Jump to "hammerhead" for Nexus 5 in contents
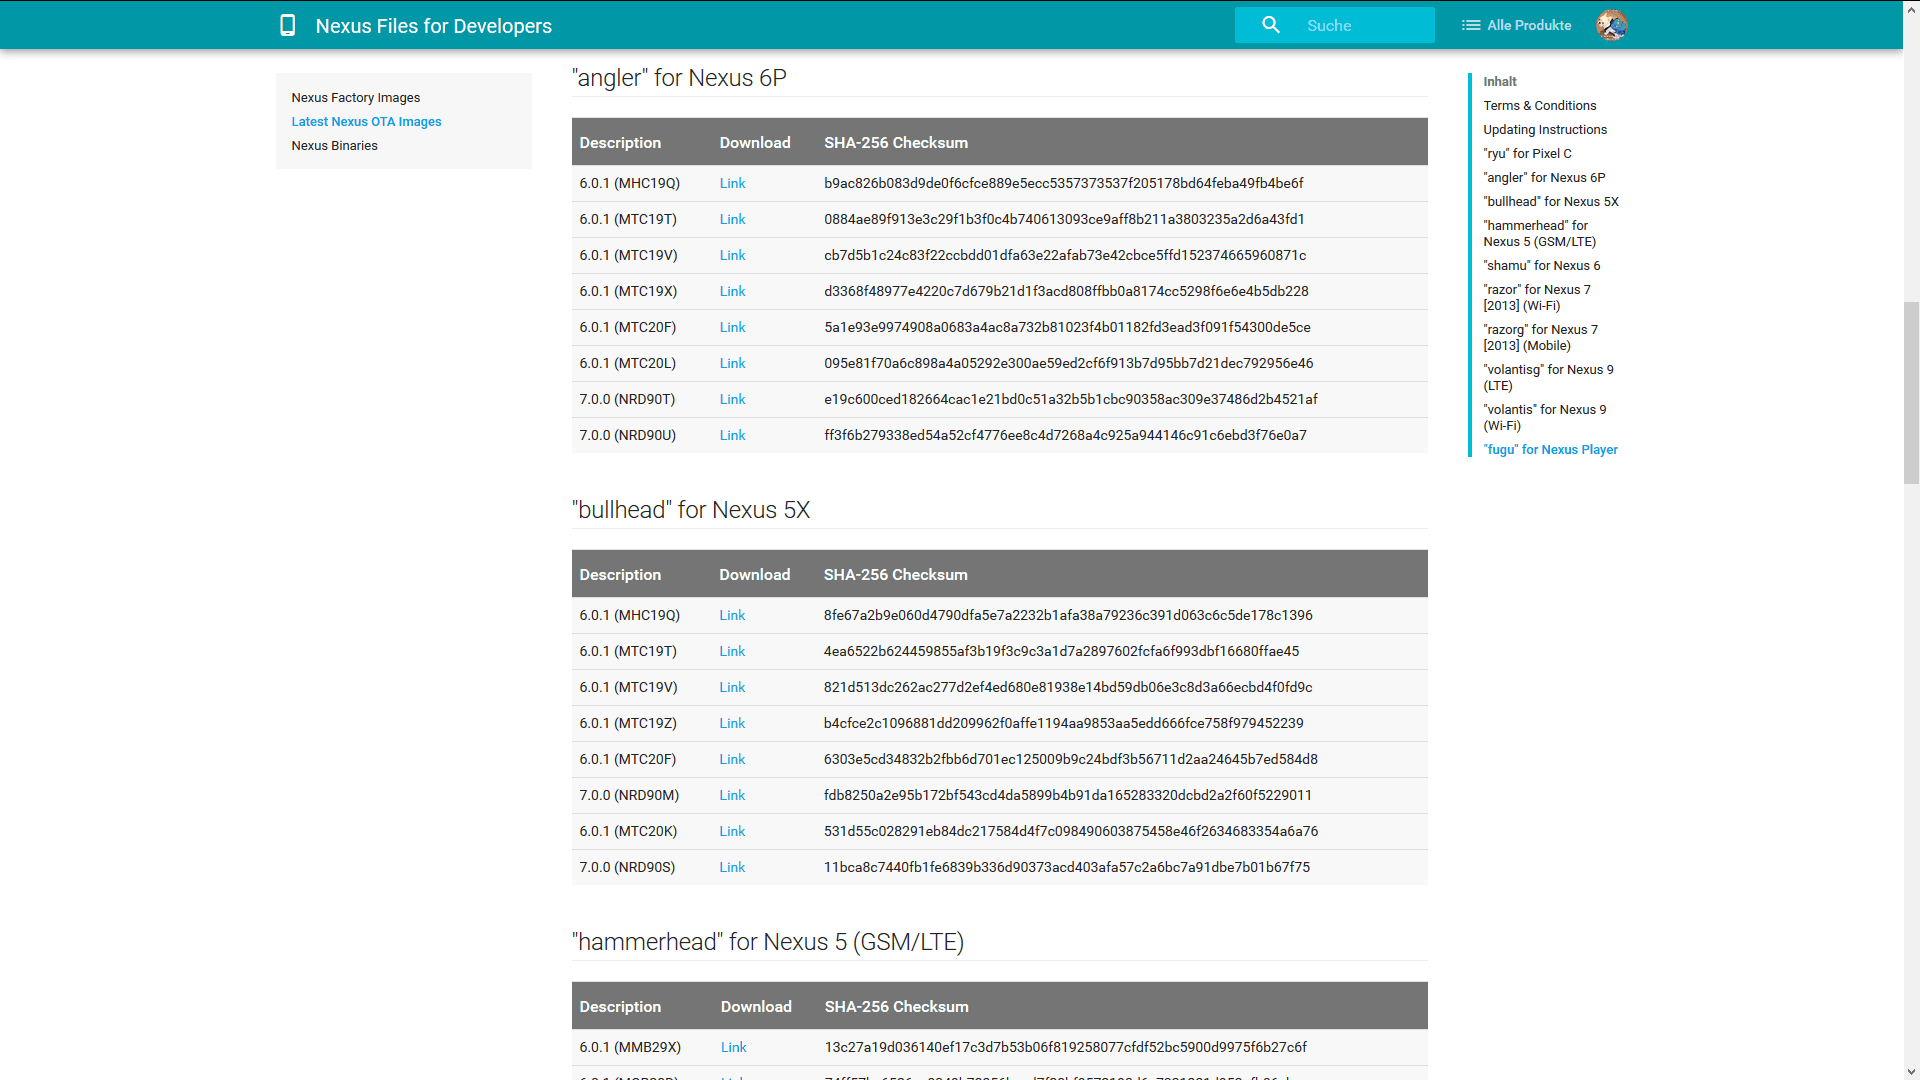This screenshot has height=1080, width=1920. pos(1539,233)
